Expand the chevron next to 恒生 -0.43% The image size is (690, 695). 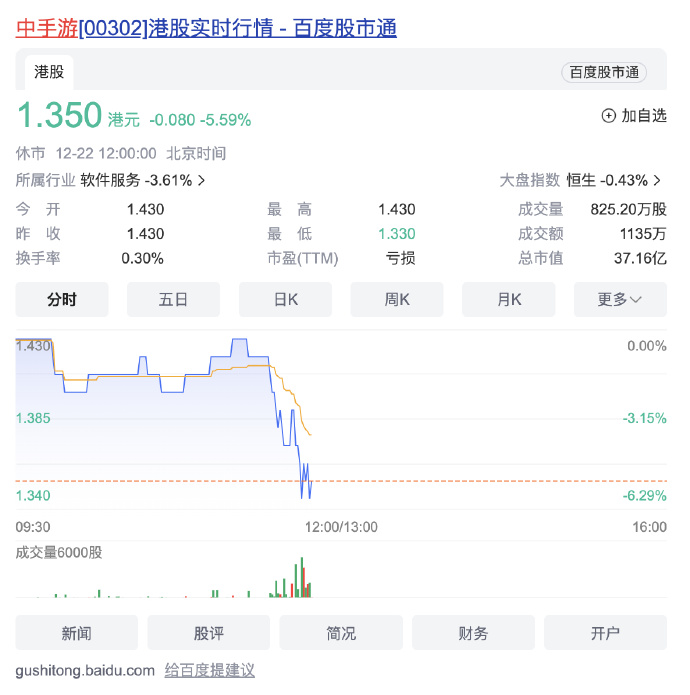tap(657, 180)
